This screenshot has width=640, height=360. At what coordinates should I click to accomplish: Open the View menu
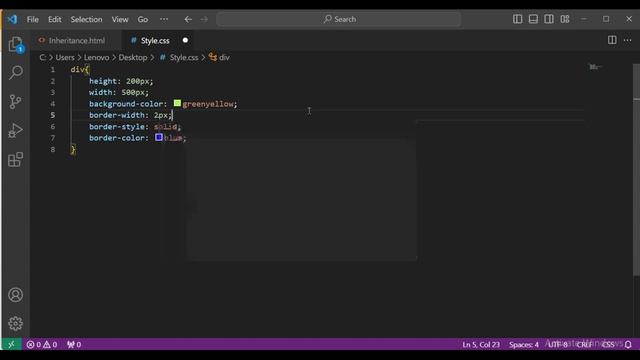(x=120, y=19)
